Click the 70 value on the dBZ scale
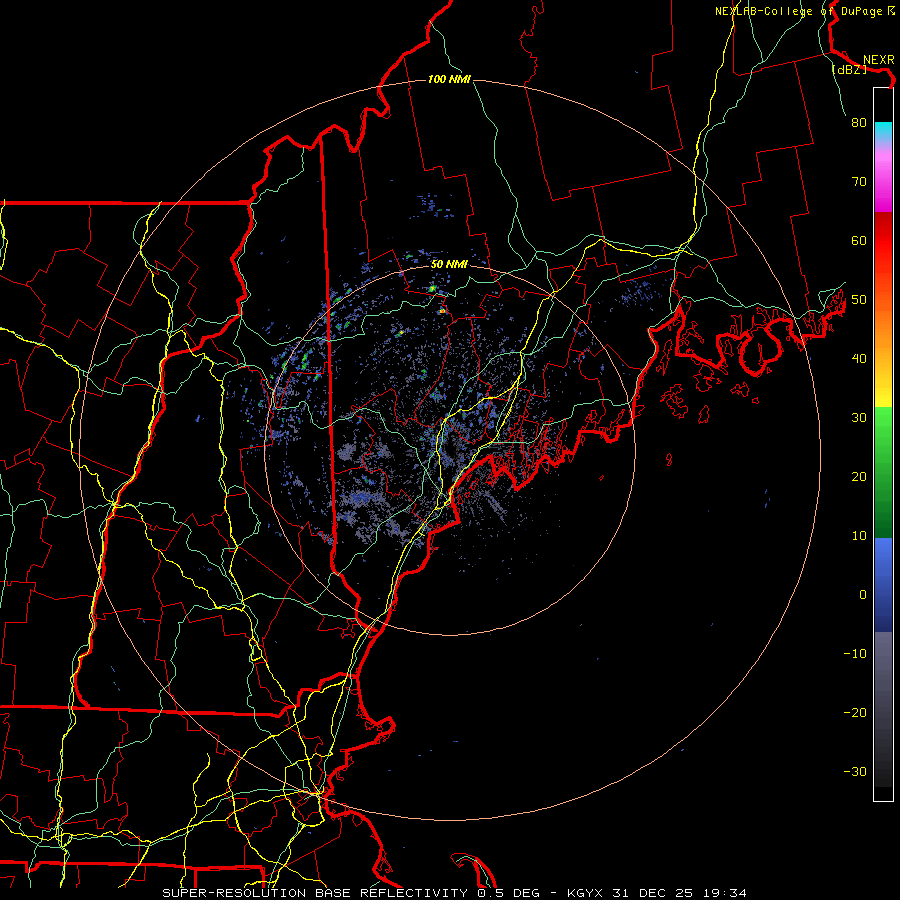Image resolution: width=900 pixels, height=900 pixels. tap(859, 181)
